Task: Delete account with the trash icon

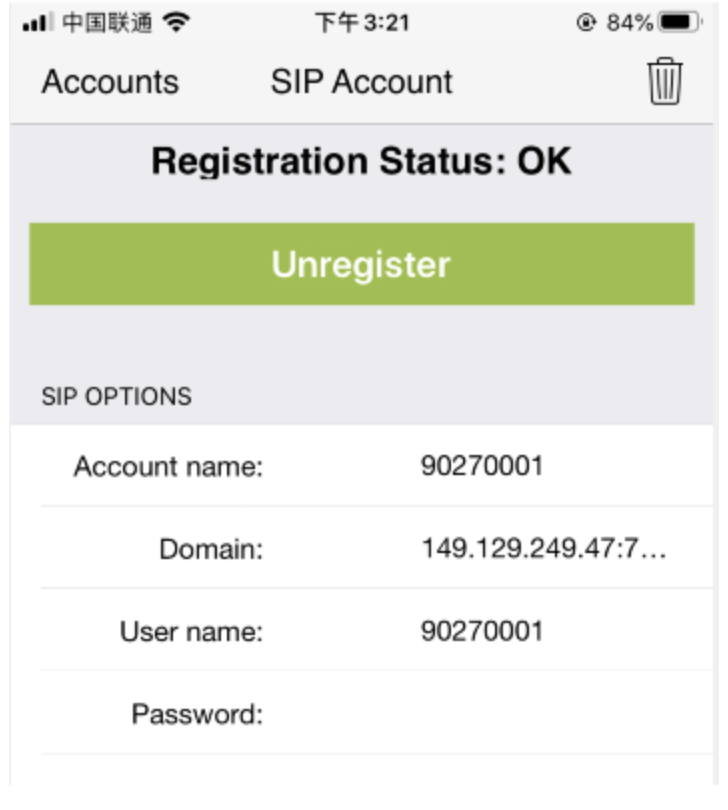Action: point(664,82)
